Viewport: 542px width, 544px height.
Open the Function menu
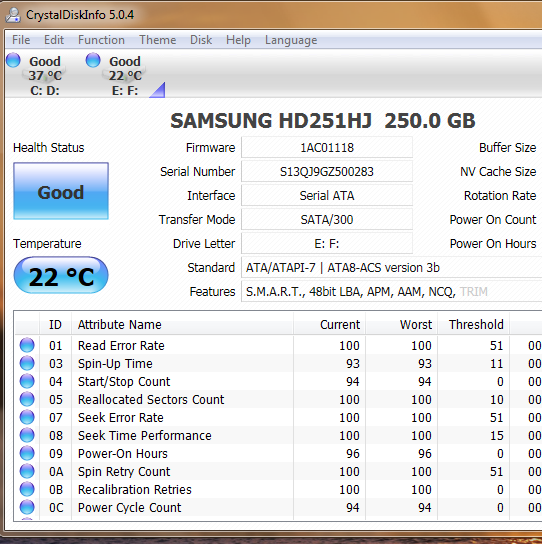click(101, 40)
